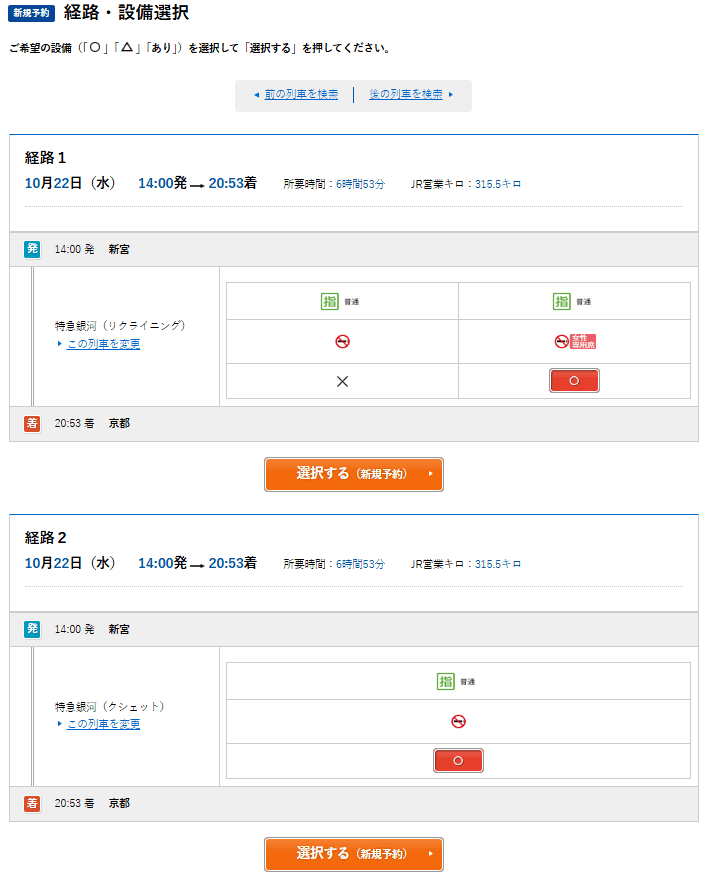Click the 新規予約 badge beside the page title
Image resolution: width=719 pixels, height=872 pixels.
(x=31, y=14)
